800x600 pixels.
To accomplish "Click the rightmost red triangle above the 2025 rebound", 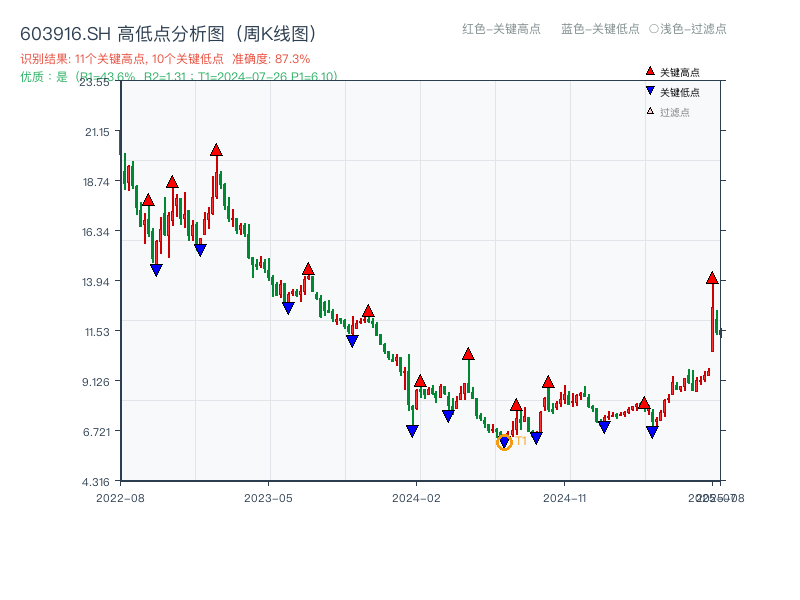I will click(712, 278).
